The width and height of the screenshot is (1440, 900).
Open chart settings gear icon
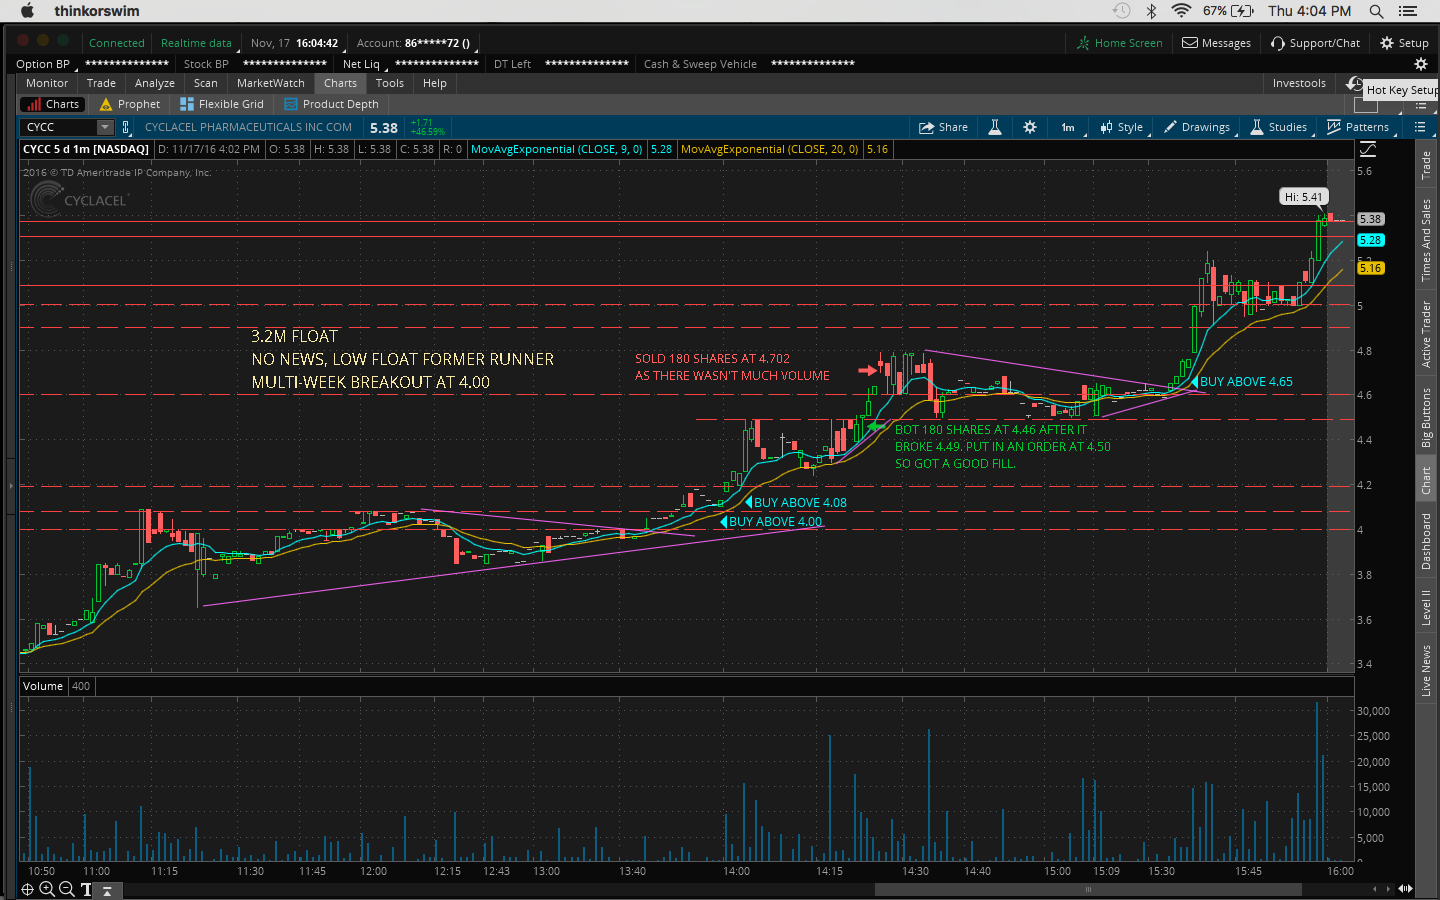pos(1030,127)
